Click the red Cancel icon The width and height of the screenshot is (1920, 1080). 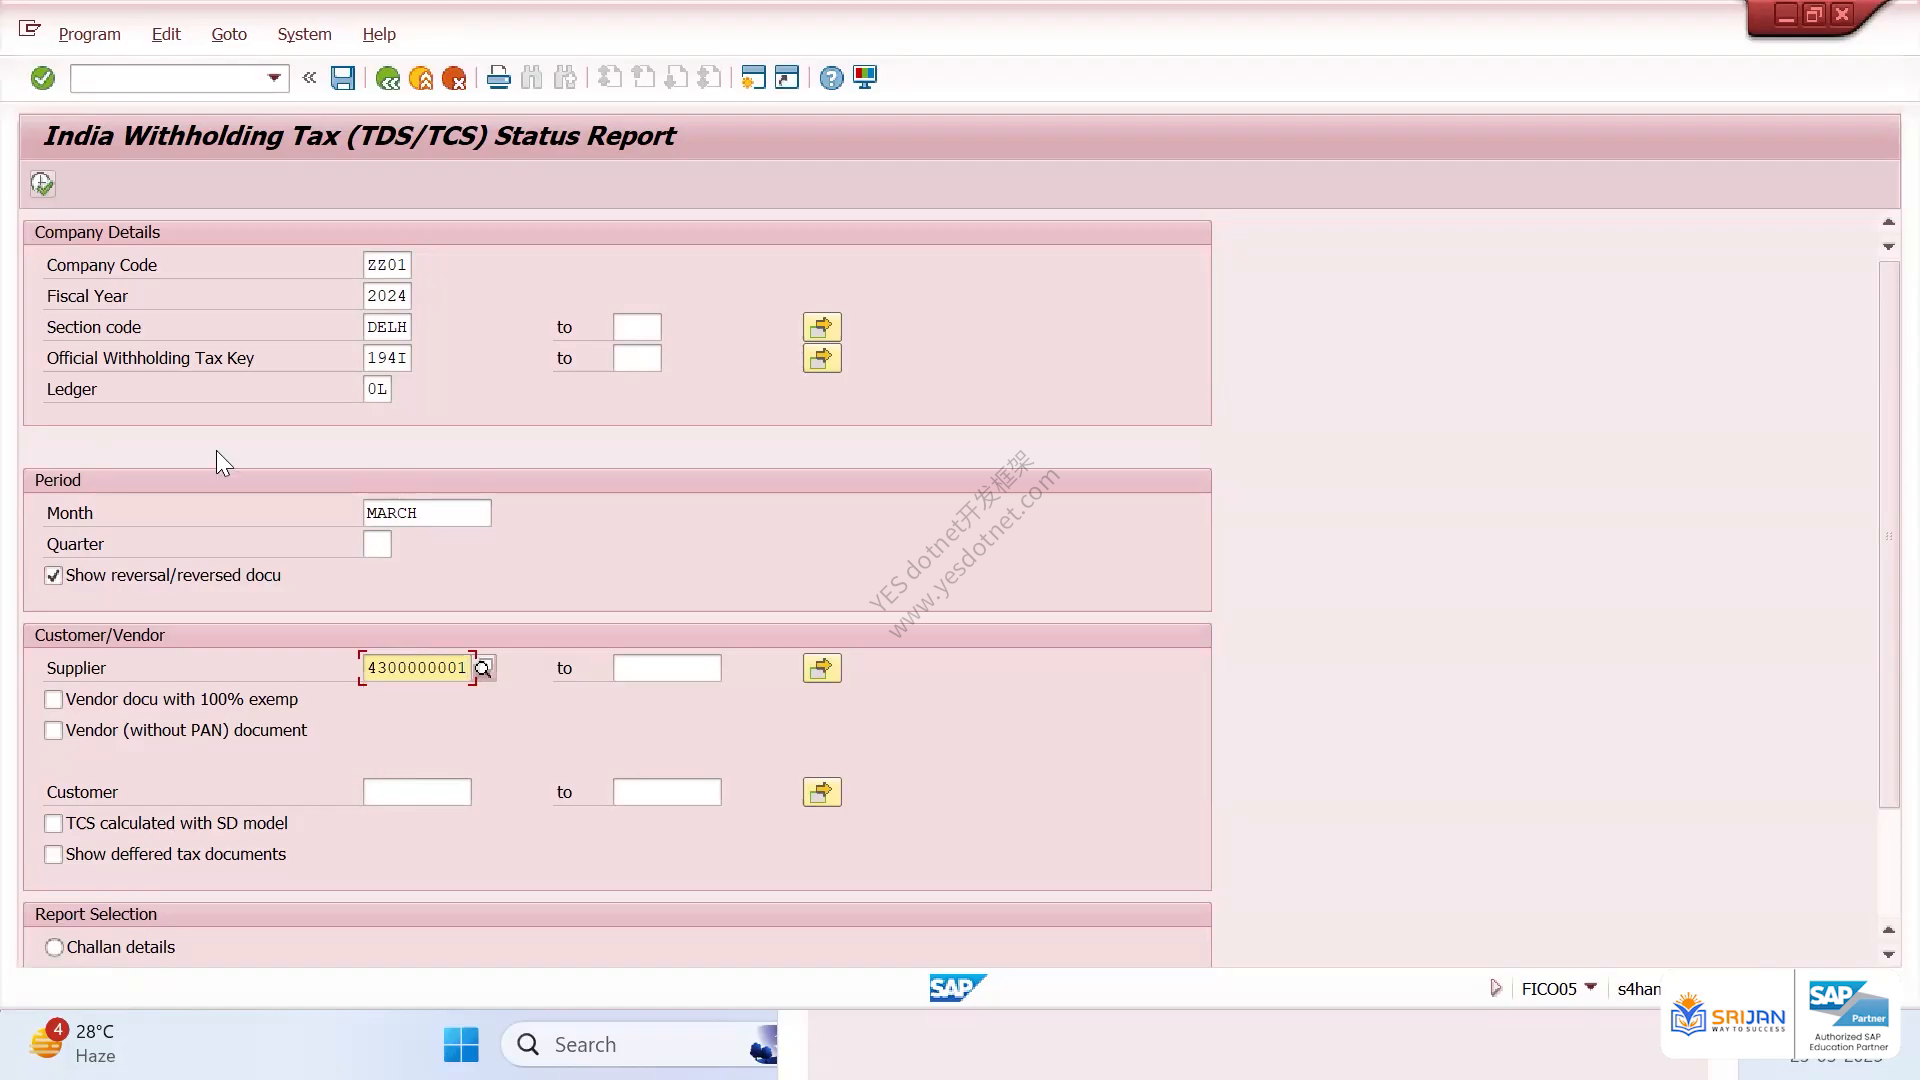[454, 78]
